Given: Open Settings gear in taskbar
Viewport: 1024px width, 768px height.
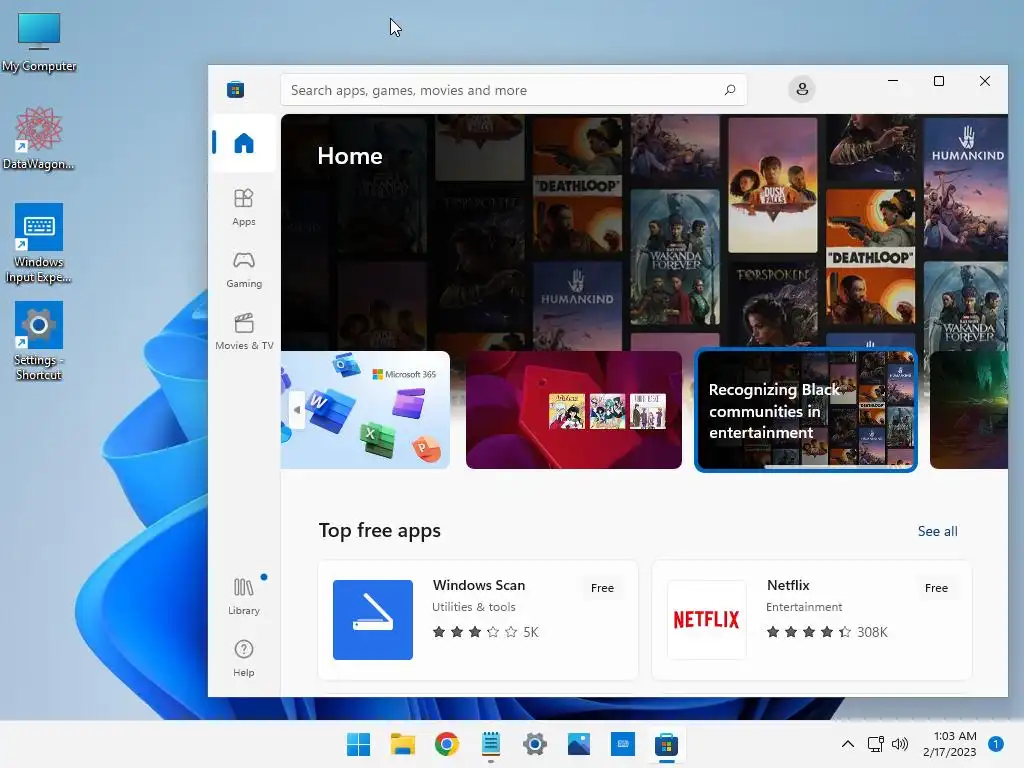Looking at the screenshot, I should click(x=535, y=744).
